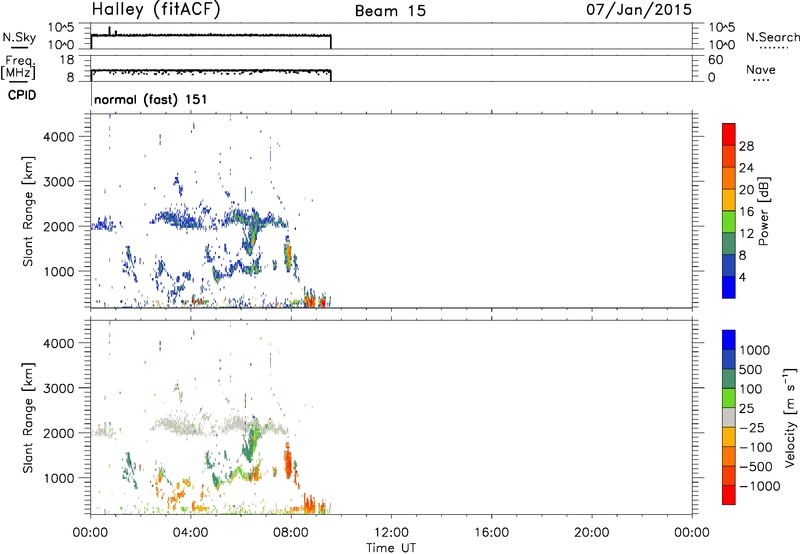Click the 3000 tick on velocity panel axis

(x=58, y=388)
